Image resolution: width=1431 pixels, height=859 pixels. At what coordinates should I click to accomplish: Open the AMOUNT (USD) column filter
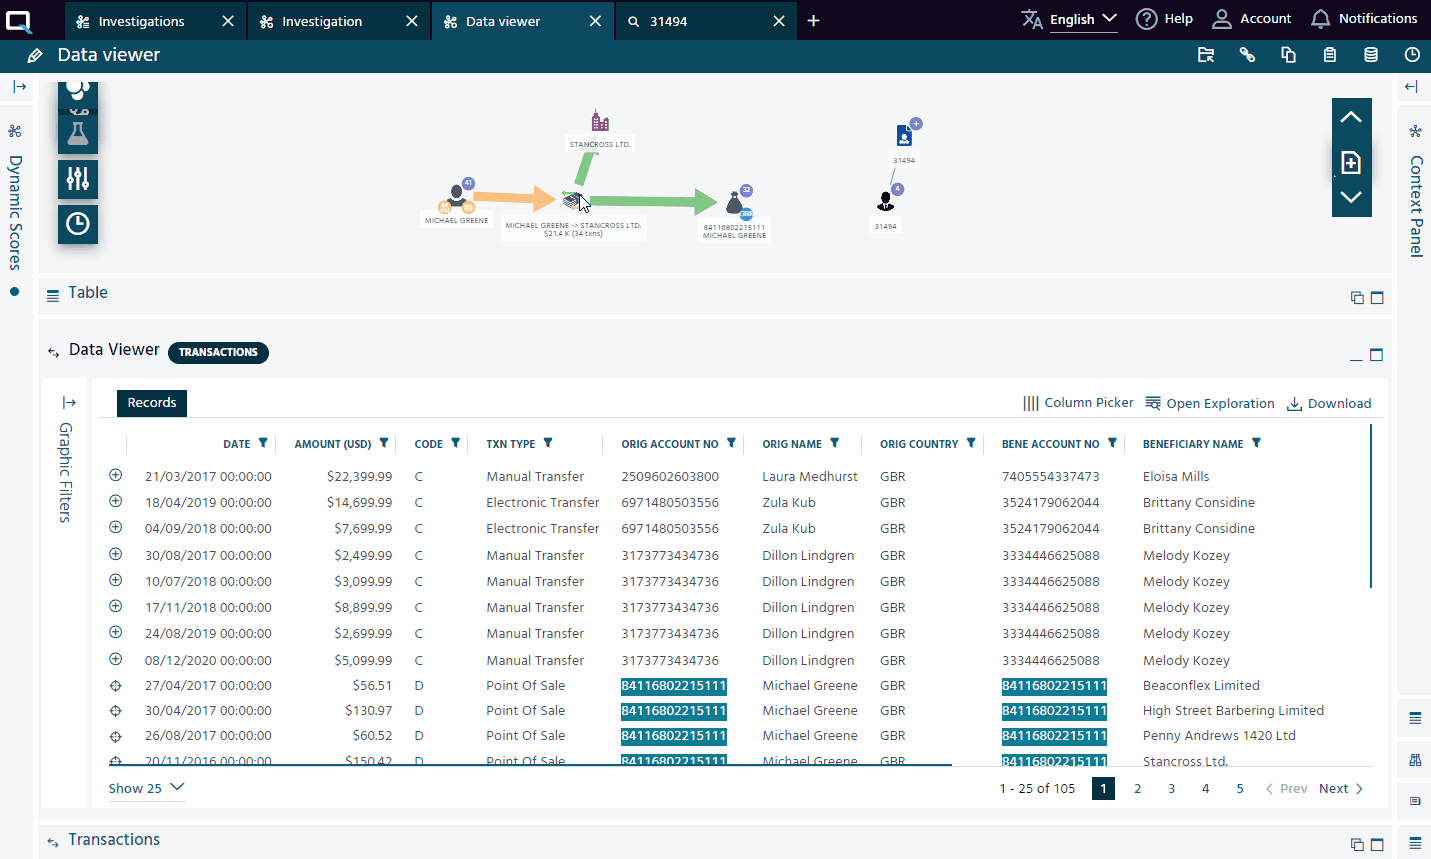(383, 443)
